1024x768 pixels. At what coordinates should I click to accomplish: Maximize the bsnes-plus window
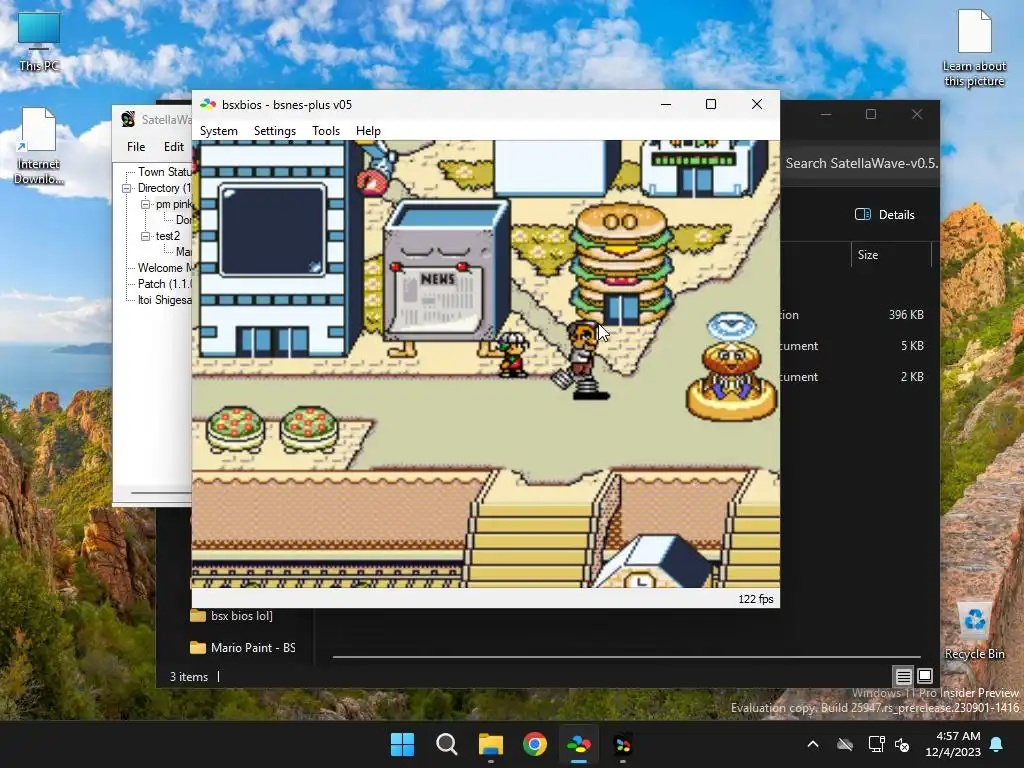[x=711, y=104]
